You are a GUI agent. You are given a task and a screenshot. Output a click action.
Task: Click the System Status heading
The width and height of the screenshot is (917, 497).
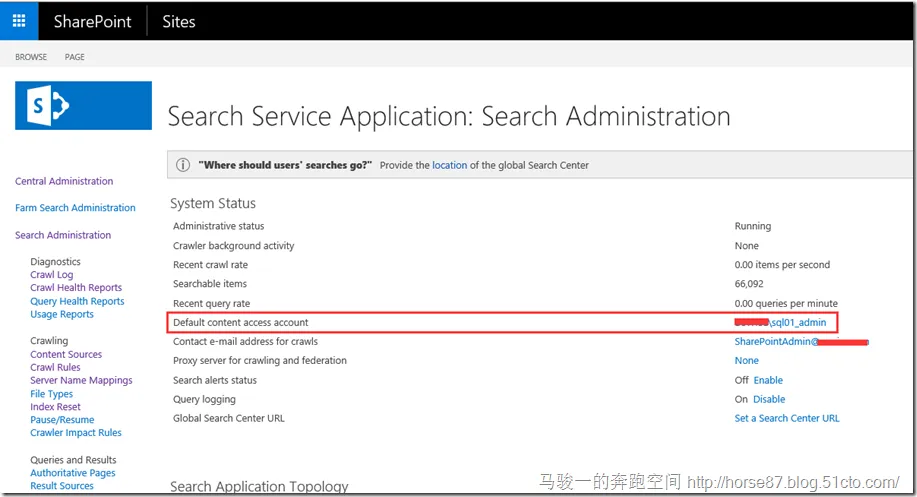213,203
